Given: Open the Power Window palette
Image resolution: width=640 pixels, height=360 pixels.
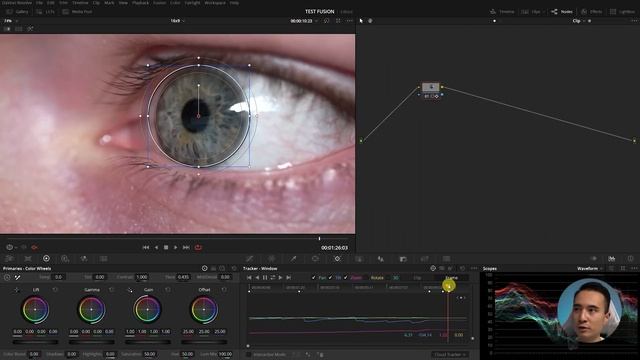Looking at the screenshot, I should tap(315, 259).
